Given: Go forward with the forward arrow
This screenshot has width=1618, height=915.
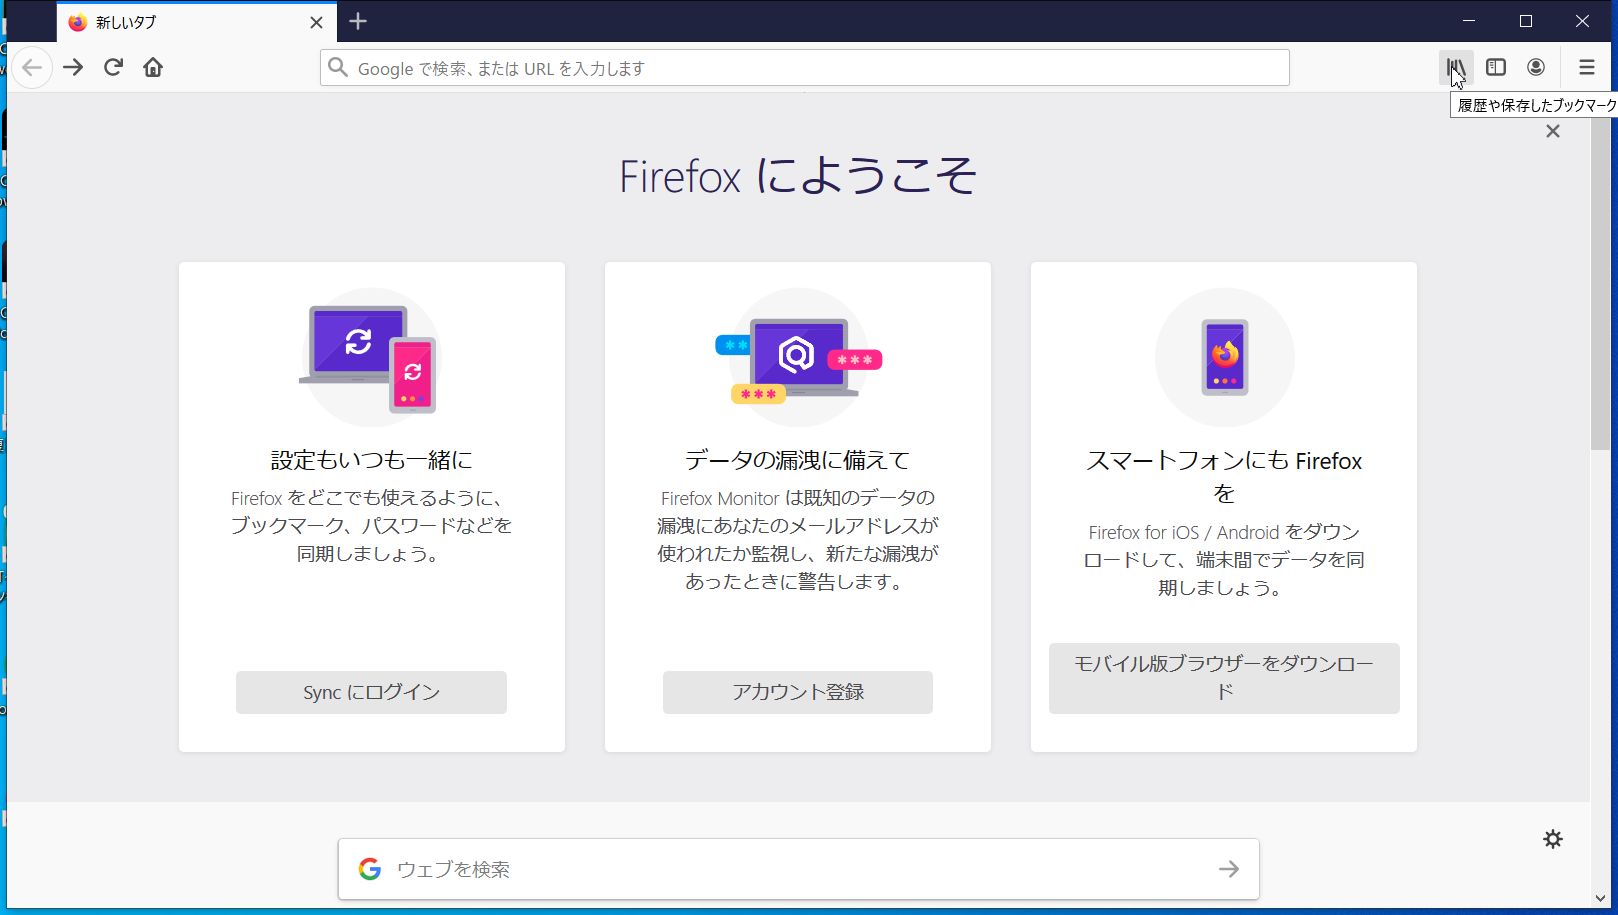Looking at the screenshot, I should (x=73, y=68).
